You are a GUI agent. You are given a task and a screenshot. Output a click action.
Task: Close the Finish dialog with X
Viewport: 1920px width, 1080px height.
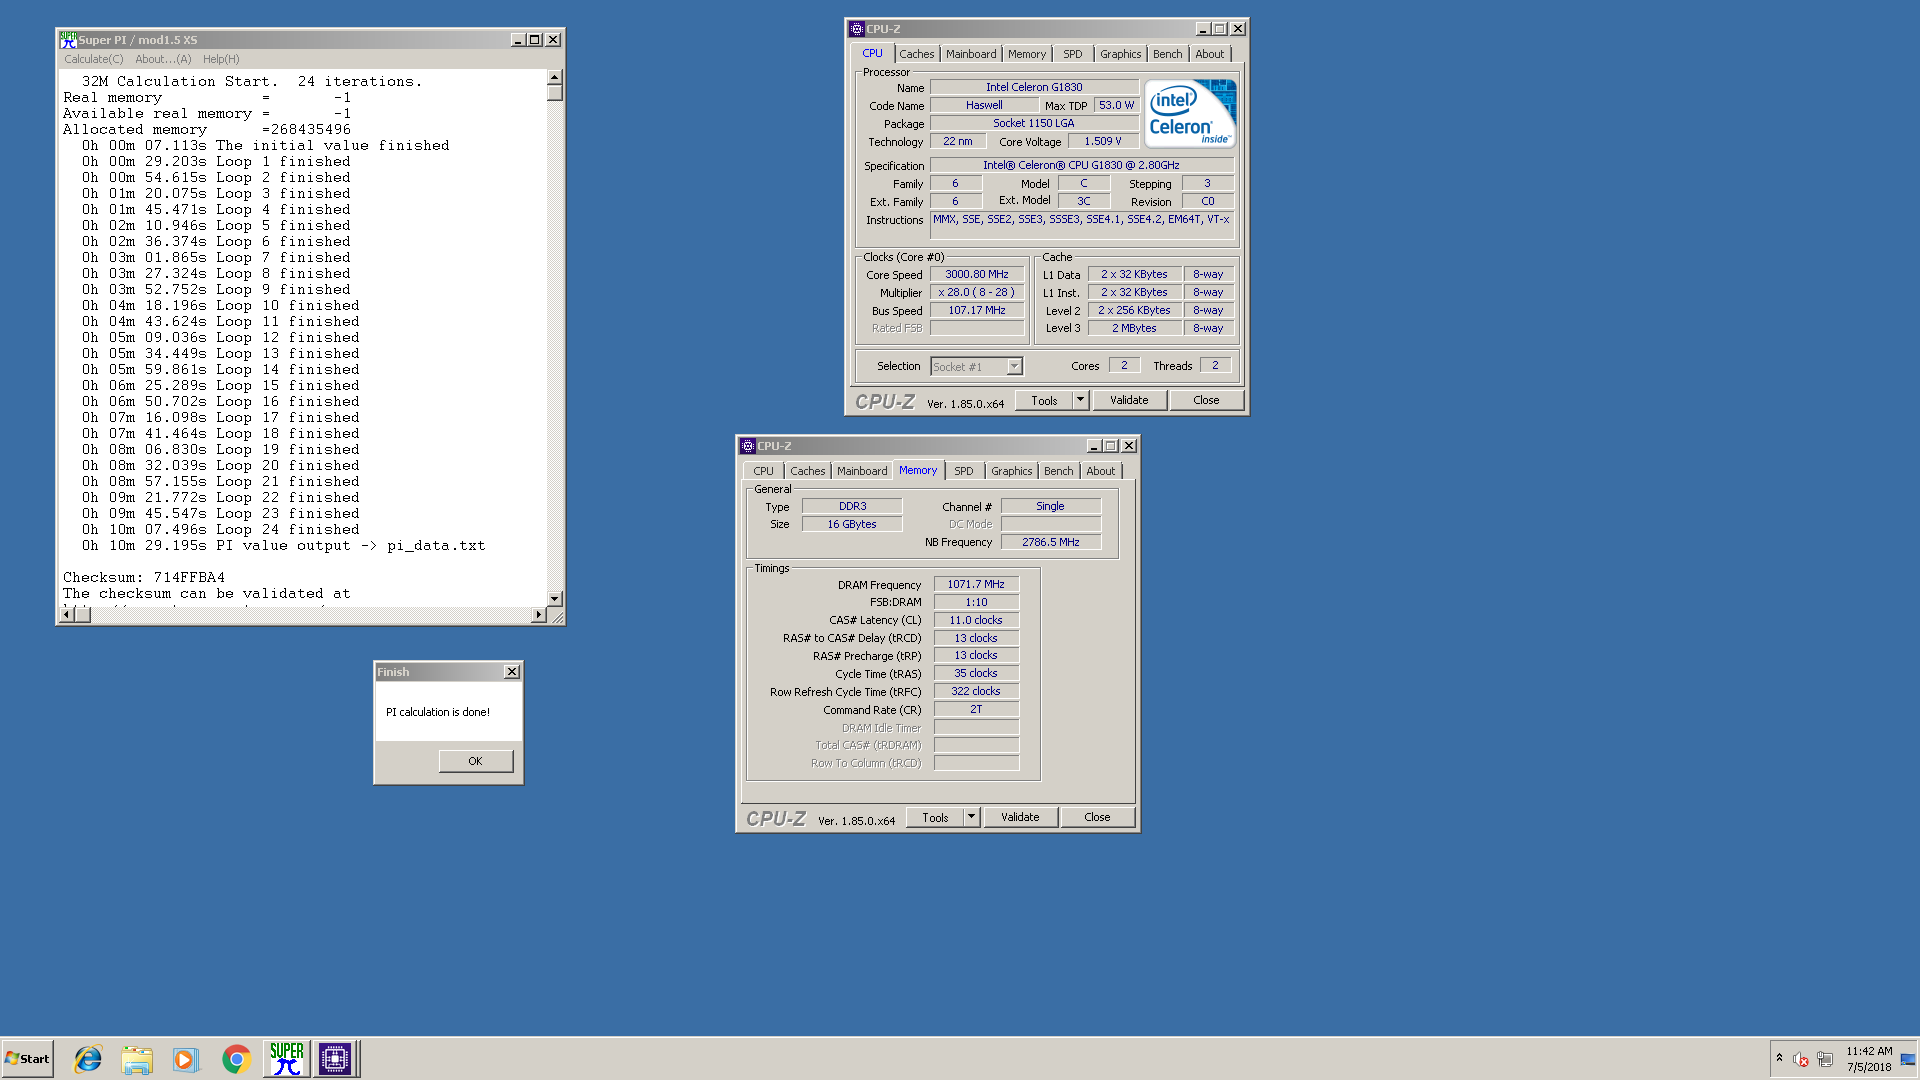pos(512,672)
